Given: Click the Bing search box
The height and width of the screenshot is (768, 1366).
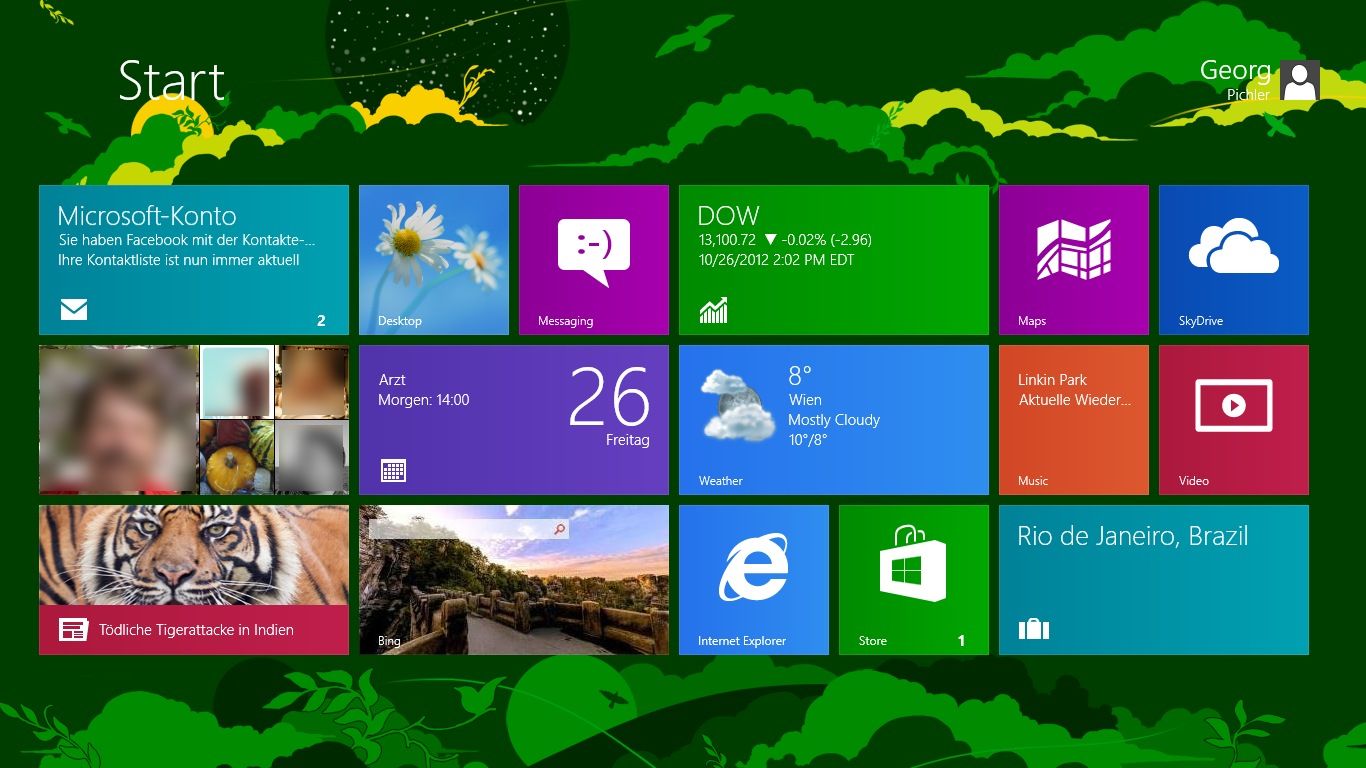Looking at the screenshot, I should pyautogui.click(x=469, y=529).
